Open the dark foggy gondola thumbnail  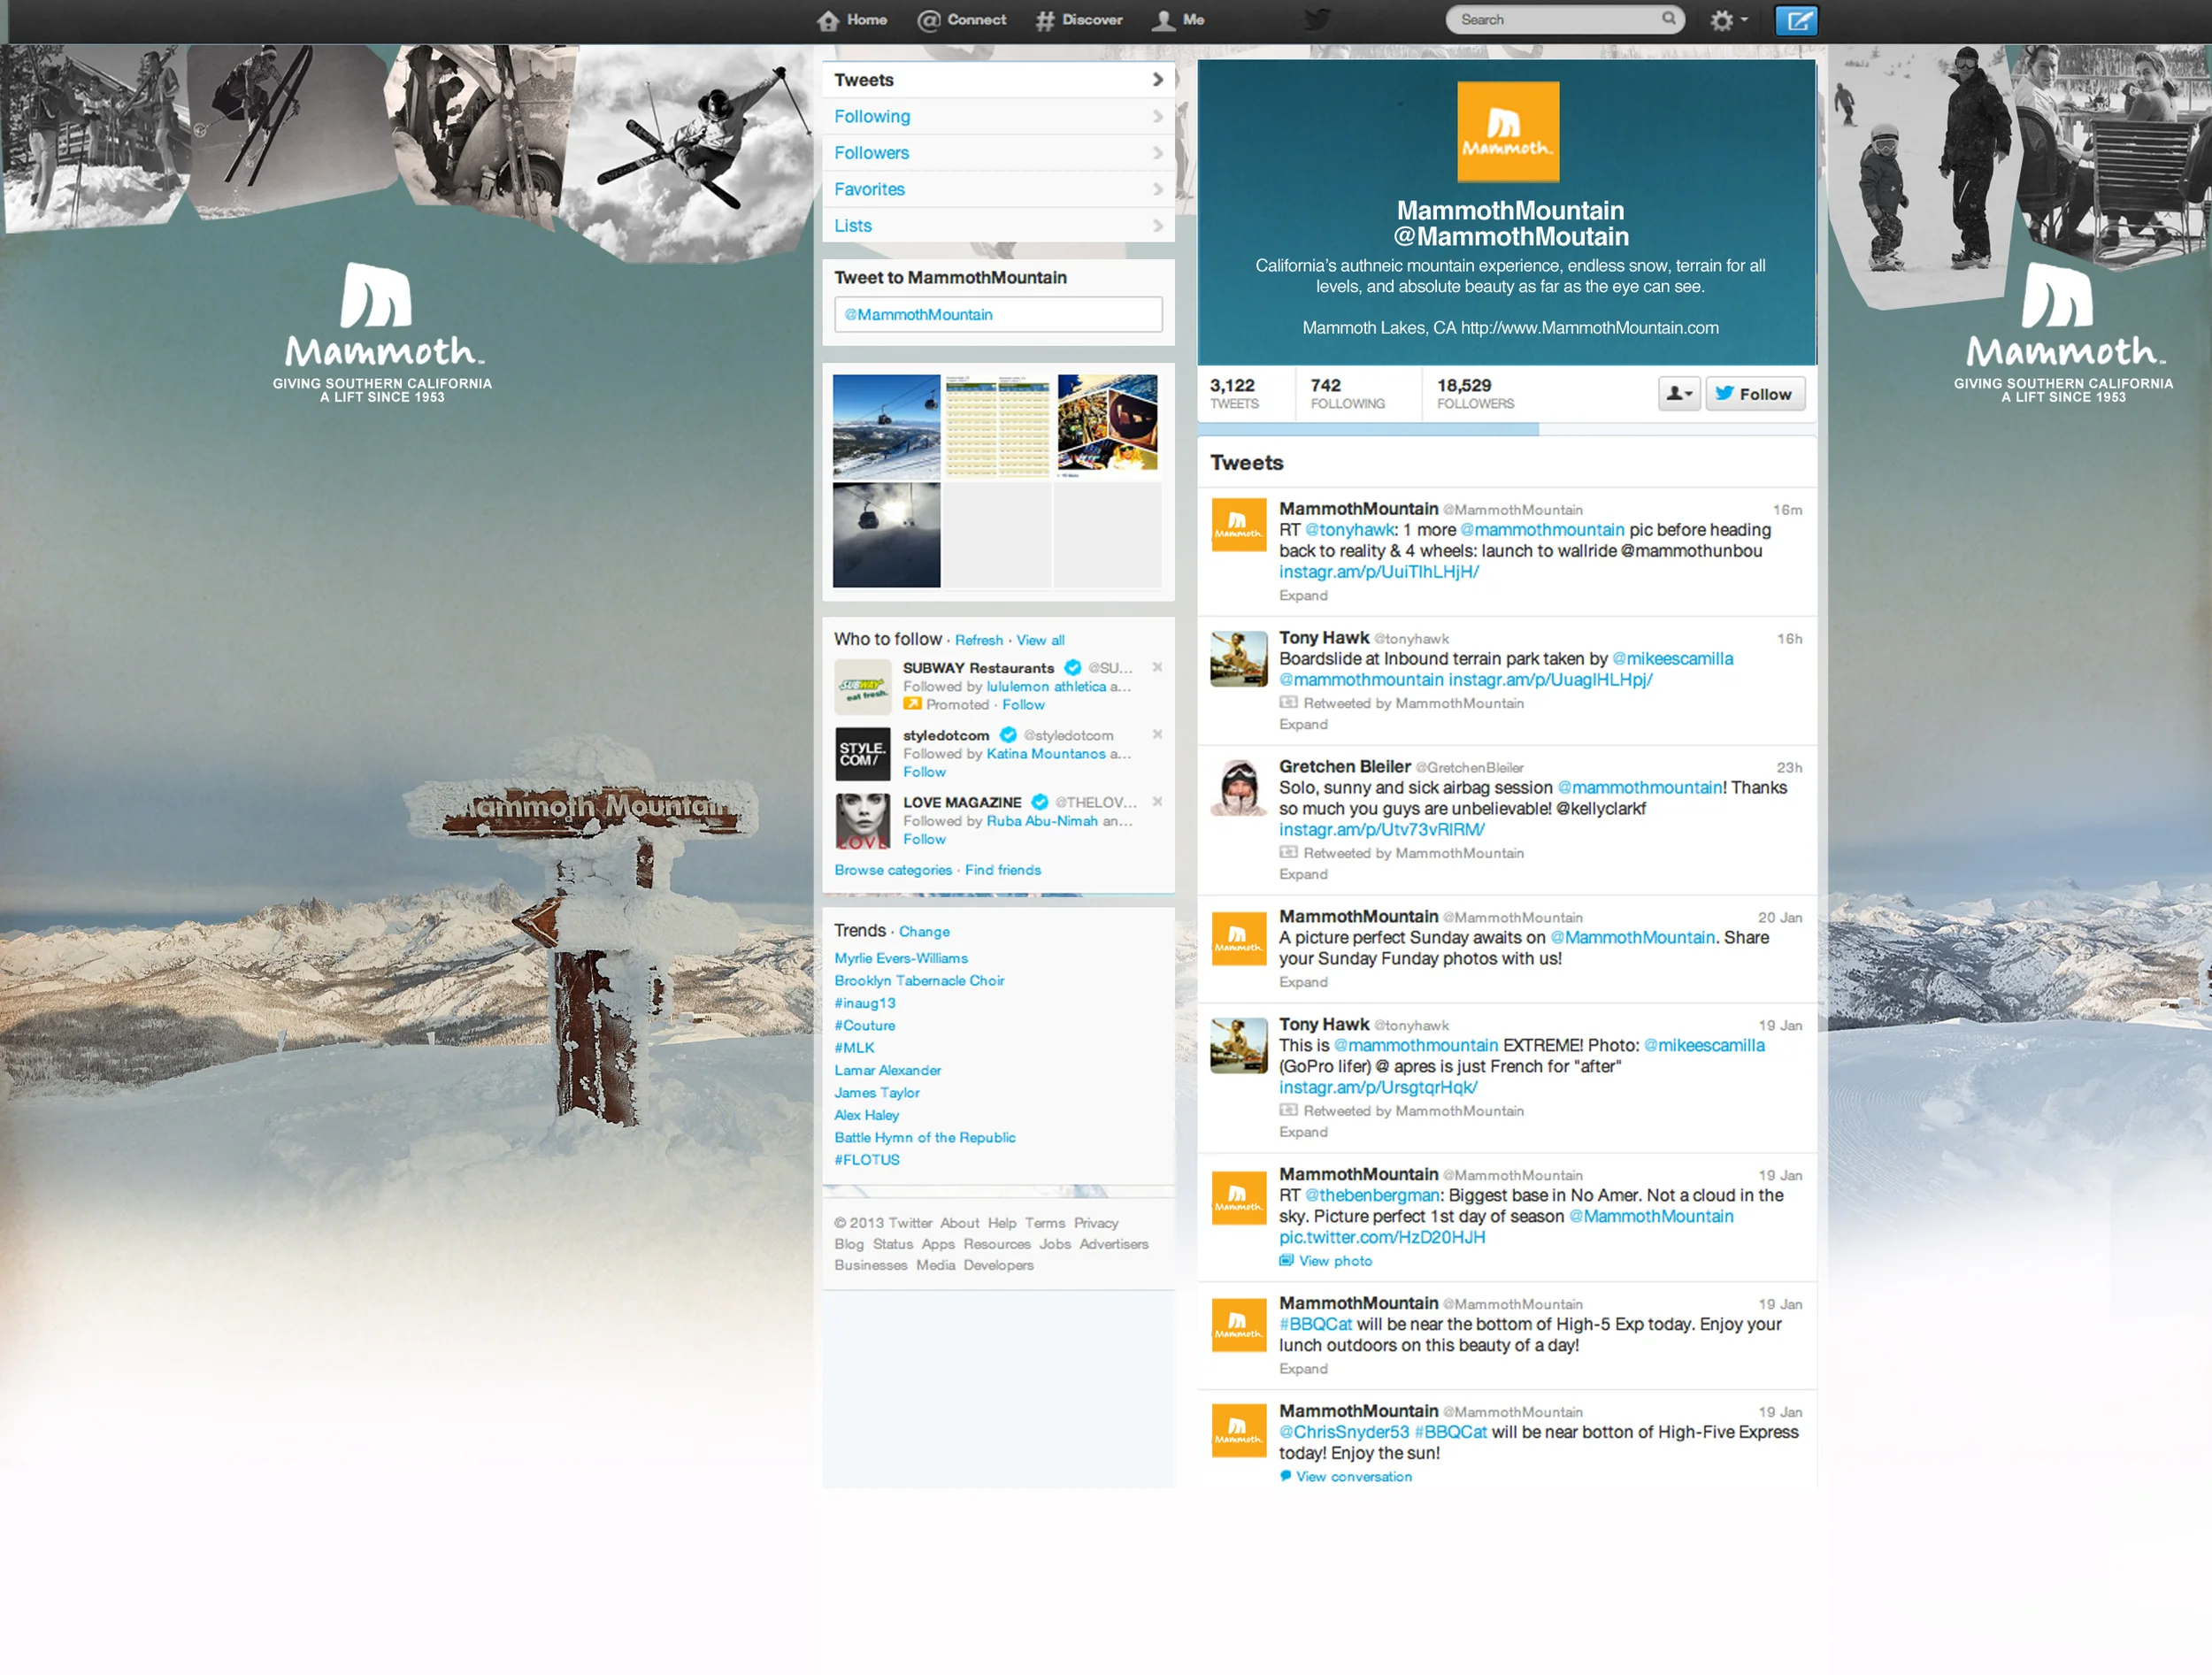(x=886, y=535)
